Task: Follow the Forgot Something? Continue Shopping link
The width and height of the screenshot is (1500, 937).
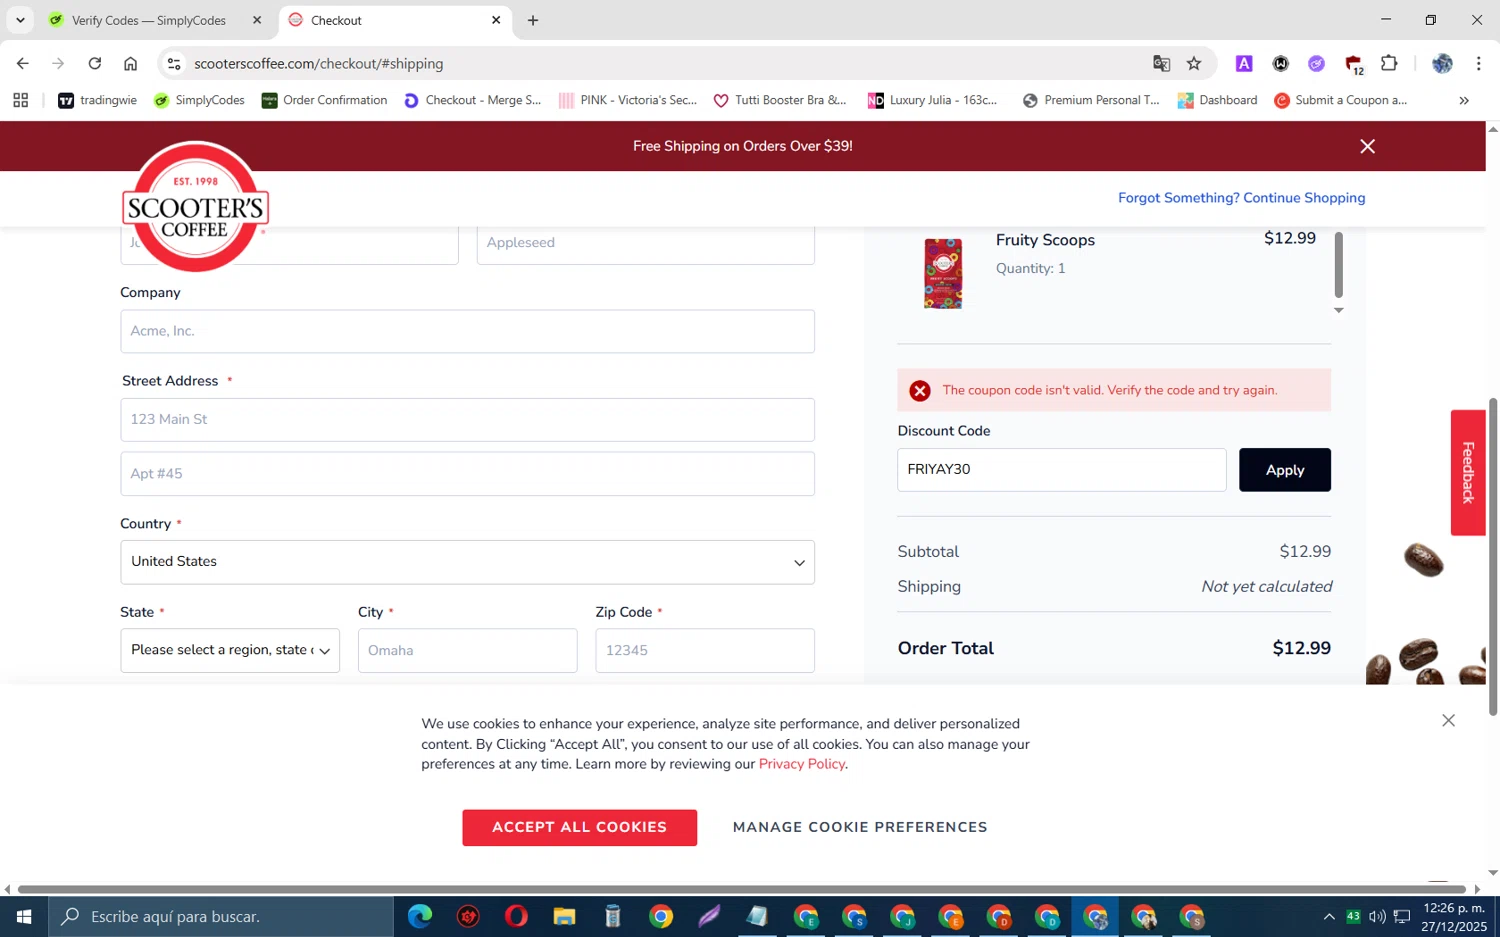Action: point(1241,198)
